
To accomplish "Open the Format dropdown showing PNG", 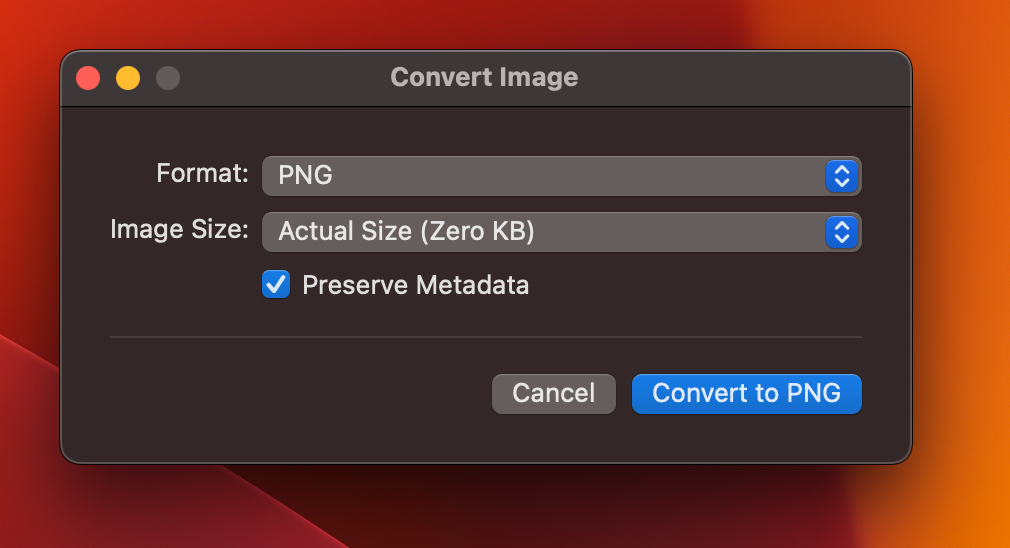I will point(562,176).
